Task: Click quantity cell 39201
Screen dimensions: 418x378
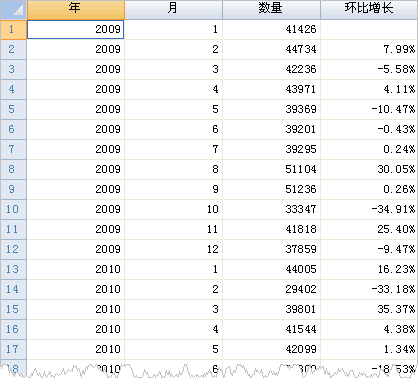Action: click(x=271, y=130)
